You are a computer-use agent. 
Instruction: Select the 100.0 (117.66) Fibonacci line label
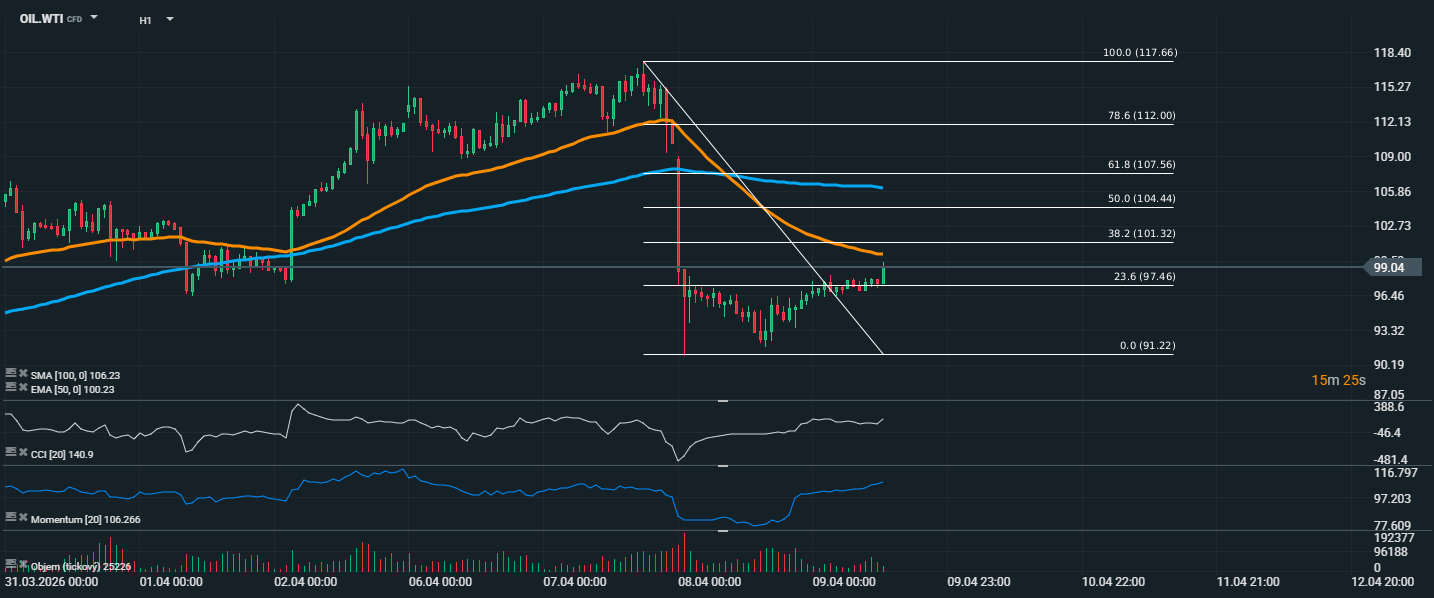pyautogui.click(x=1138, y=52)
